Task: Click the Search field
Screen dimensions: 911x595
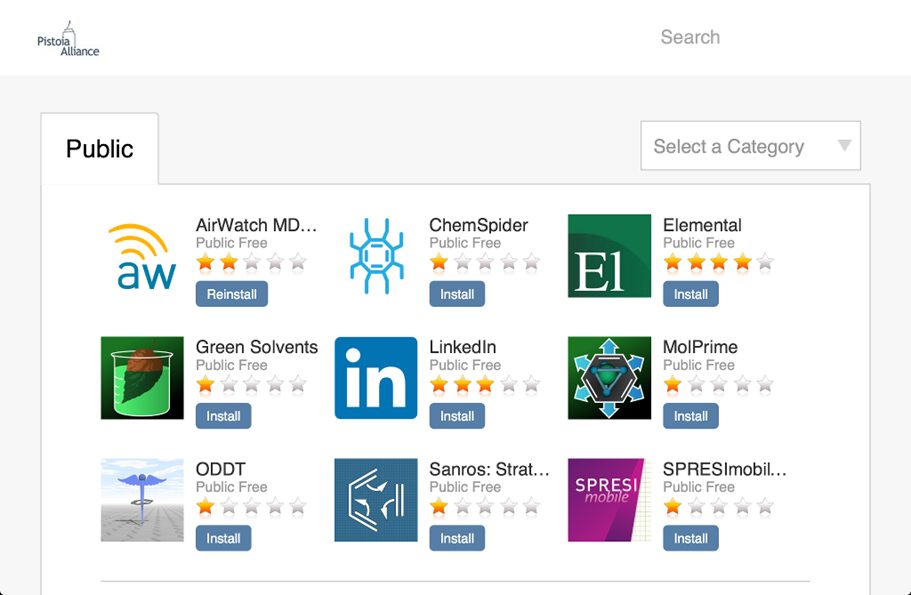Action: pyautogui.click(x=690, y=37)
